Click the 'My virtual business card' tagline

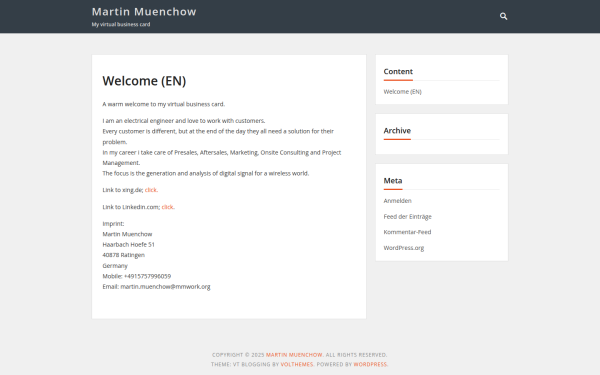121,24
